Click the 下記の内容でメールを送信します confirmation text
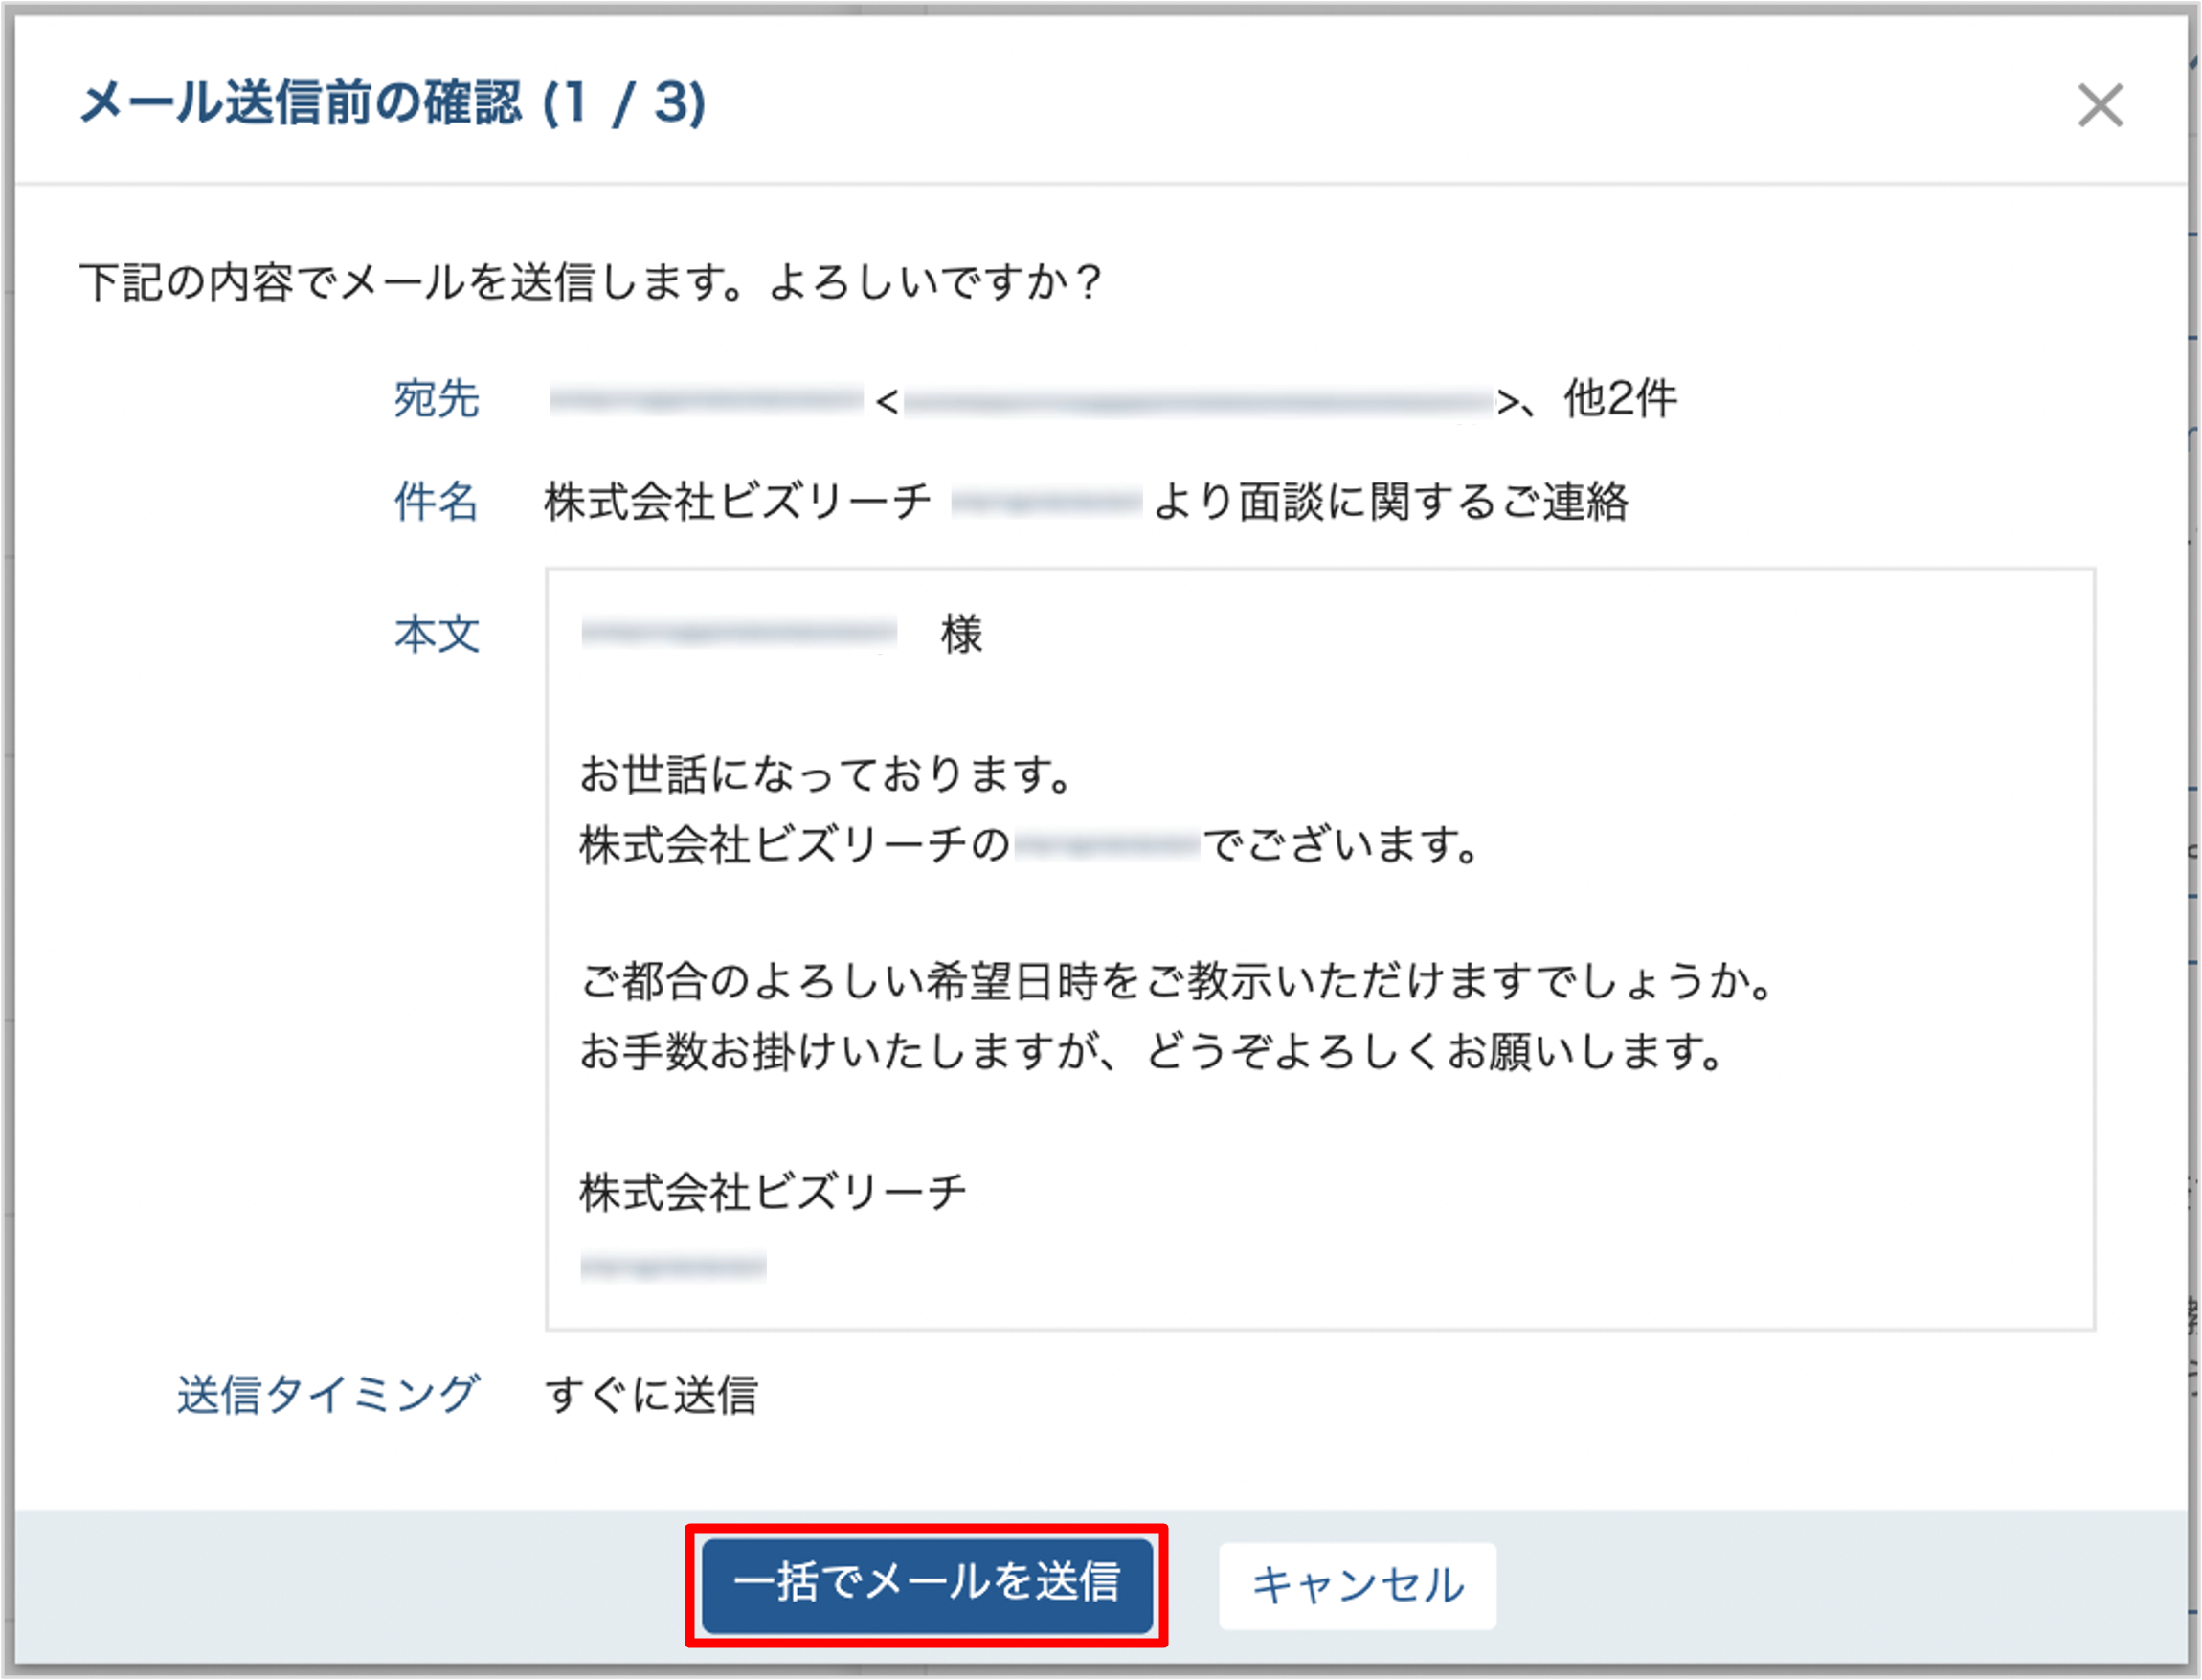Image resolution: width=2202 pixels, height=1680 pixels. [x=591, y=282]
